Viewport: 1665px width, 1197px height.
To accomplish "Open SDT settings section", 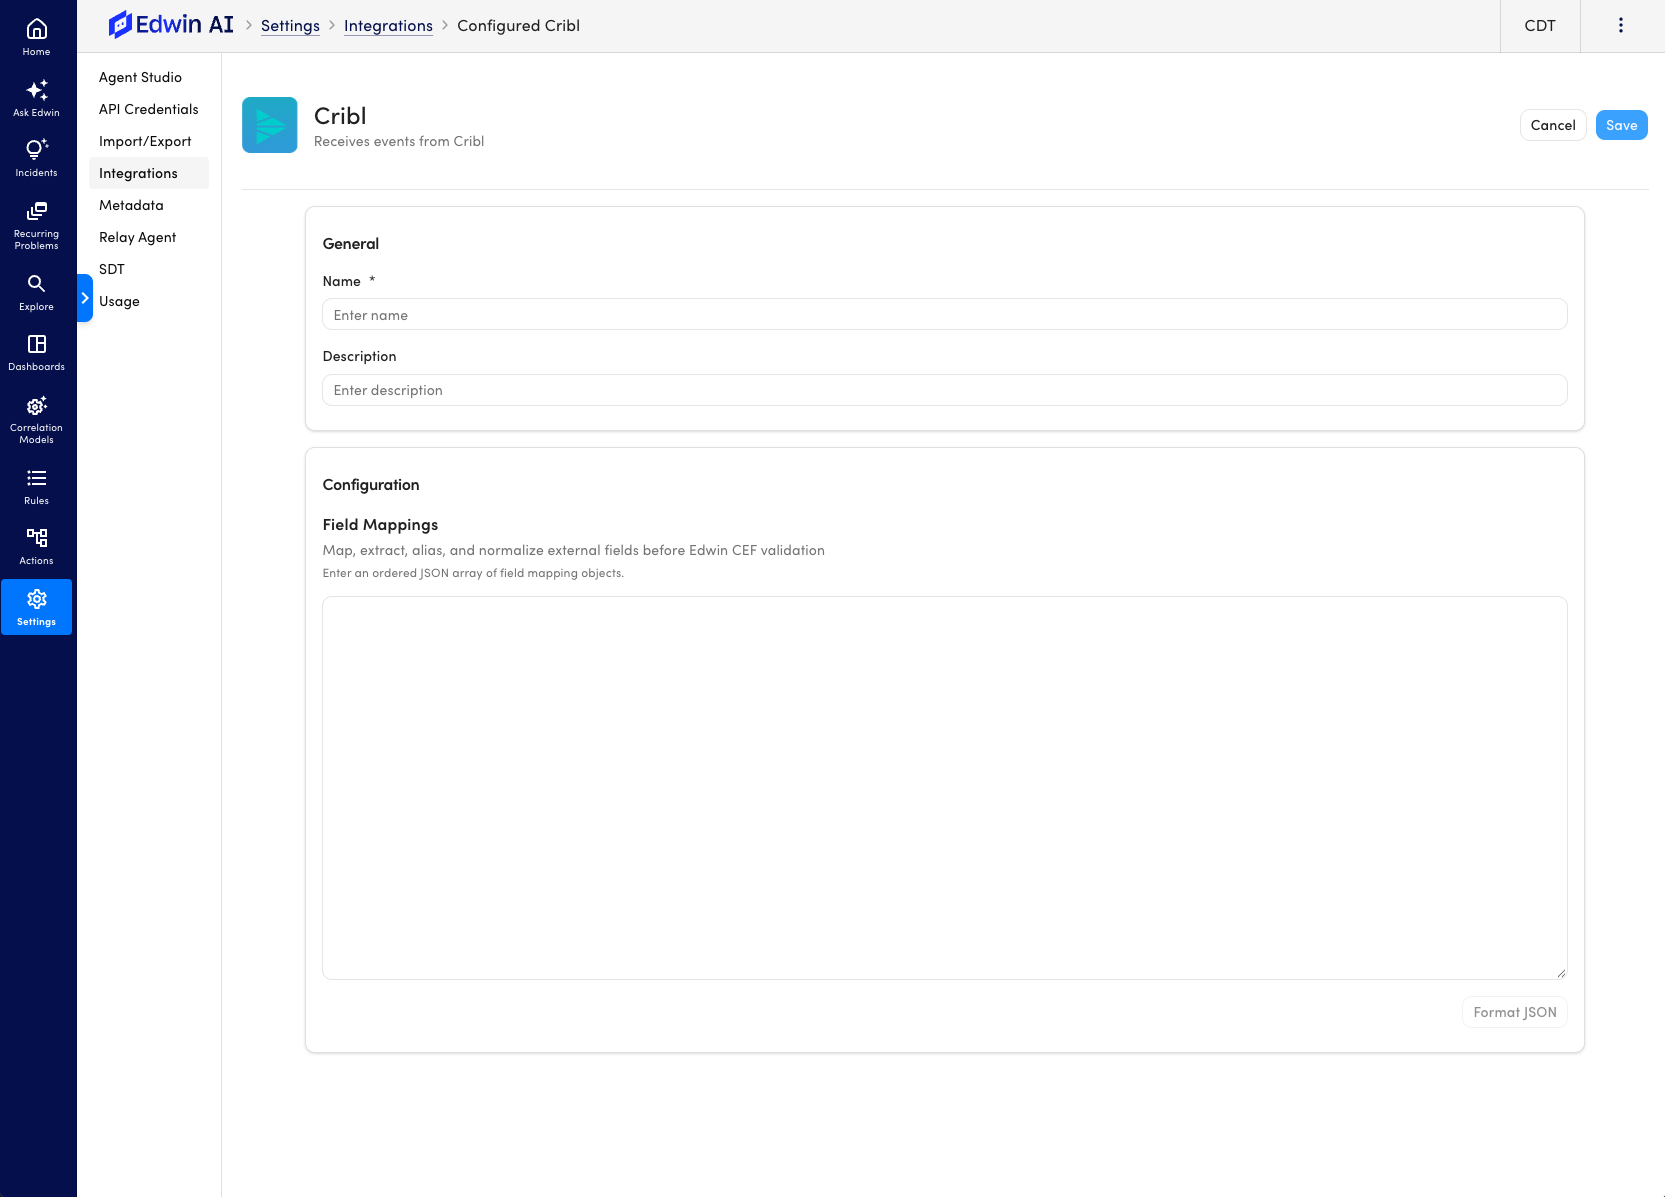I will coord(112,269).
